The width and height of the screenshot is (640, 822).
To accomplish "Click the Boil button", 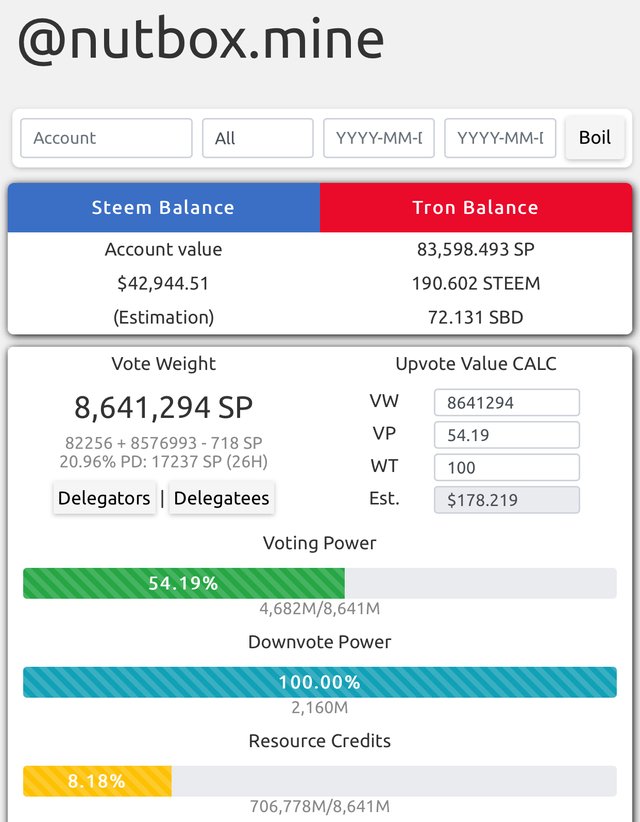I will (595, 138).
